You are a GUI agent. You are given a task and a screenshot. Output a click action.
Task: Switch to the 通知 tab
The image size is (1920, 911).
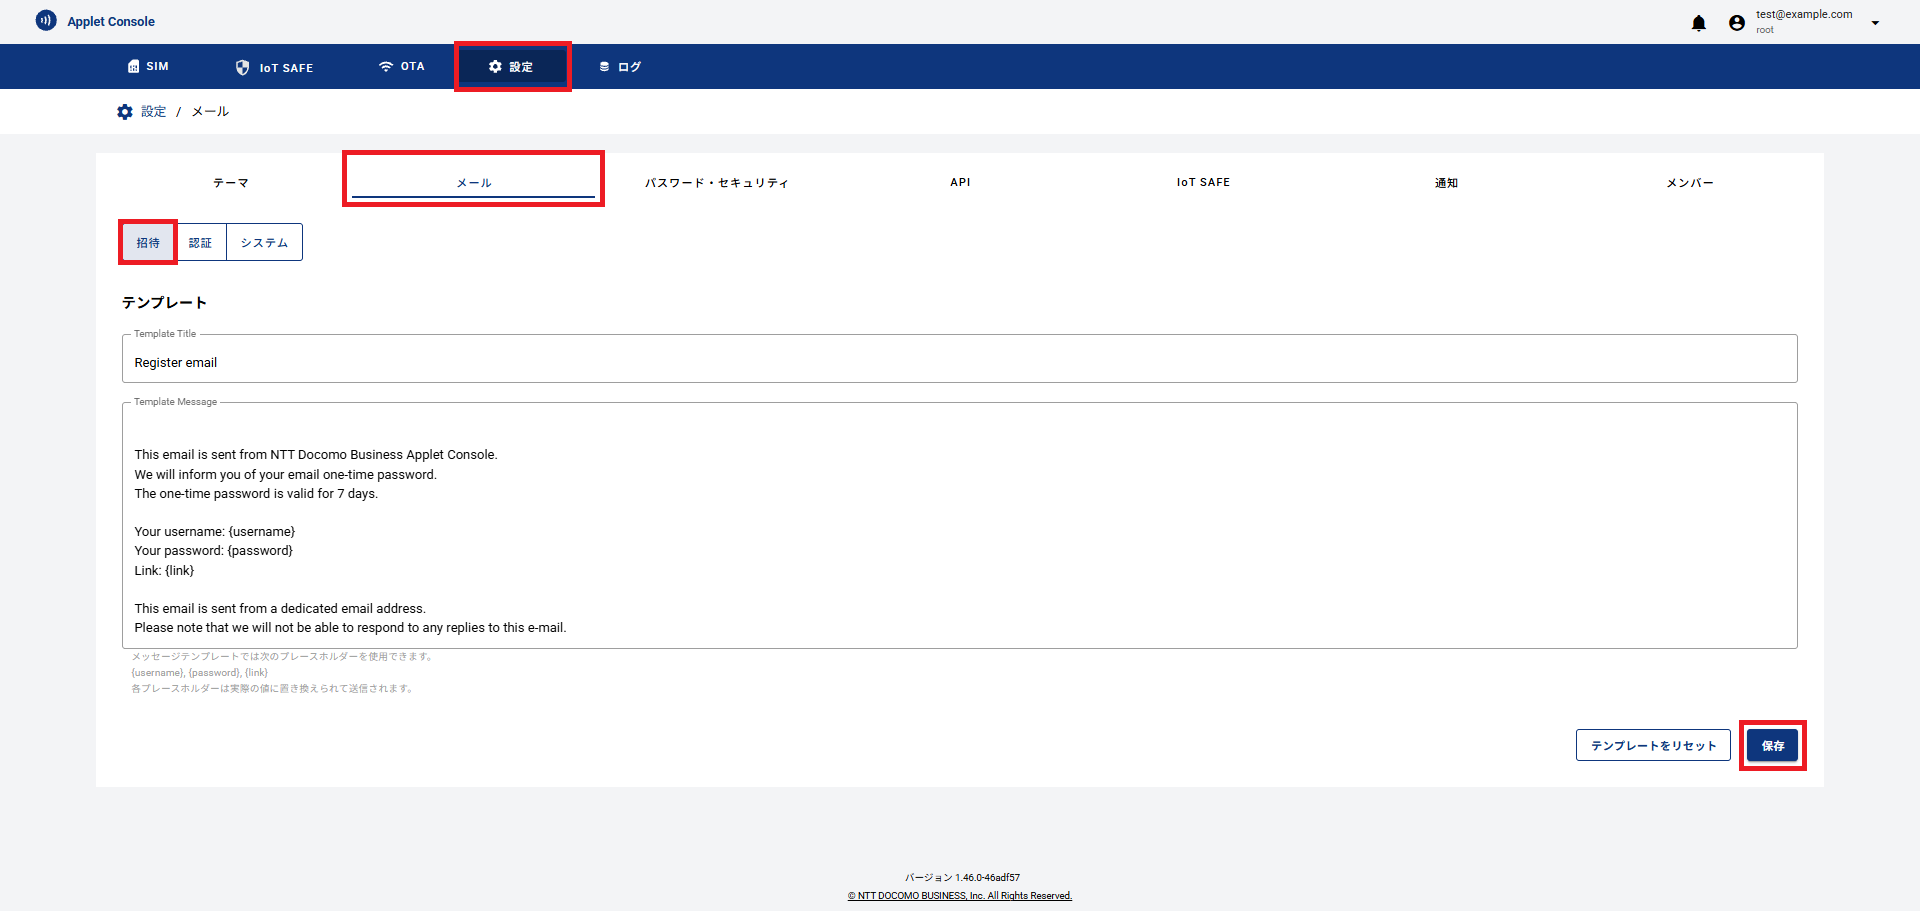pos(1446,183)
